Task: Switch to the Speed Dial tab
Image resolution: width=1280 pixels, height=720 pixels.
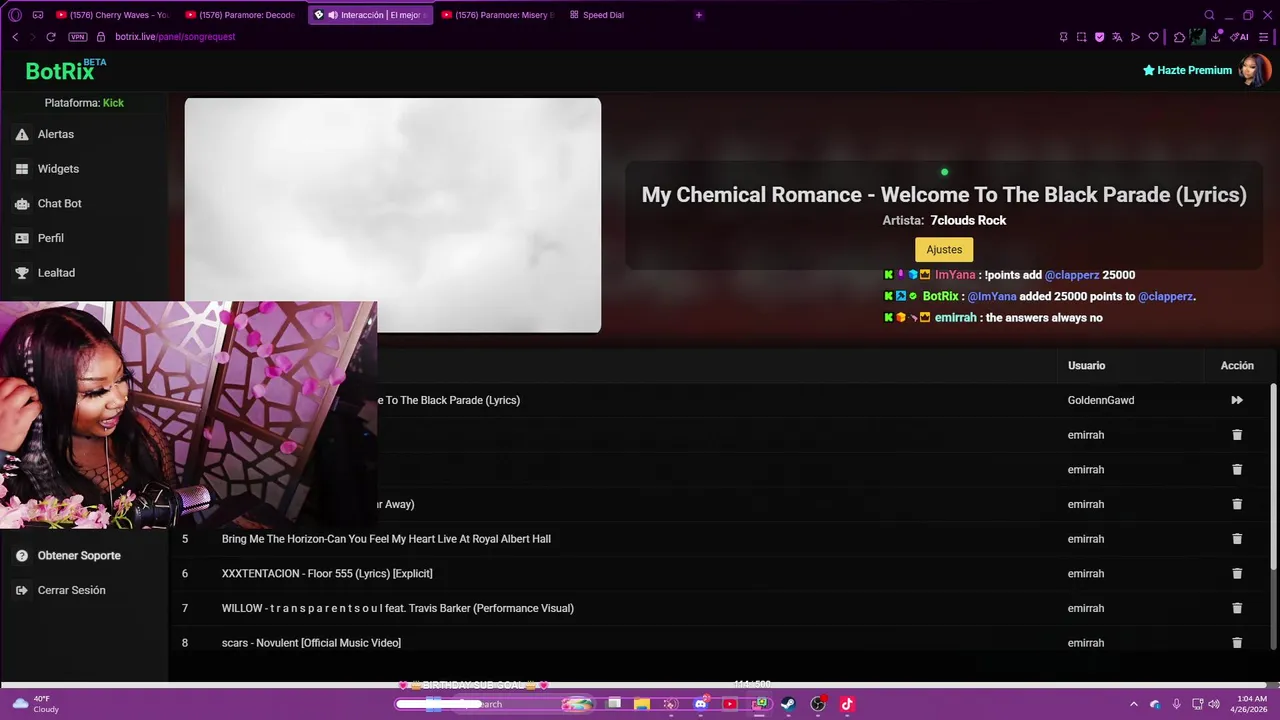Action: pos(597,15)
